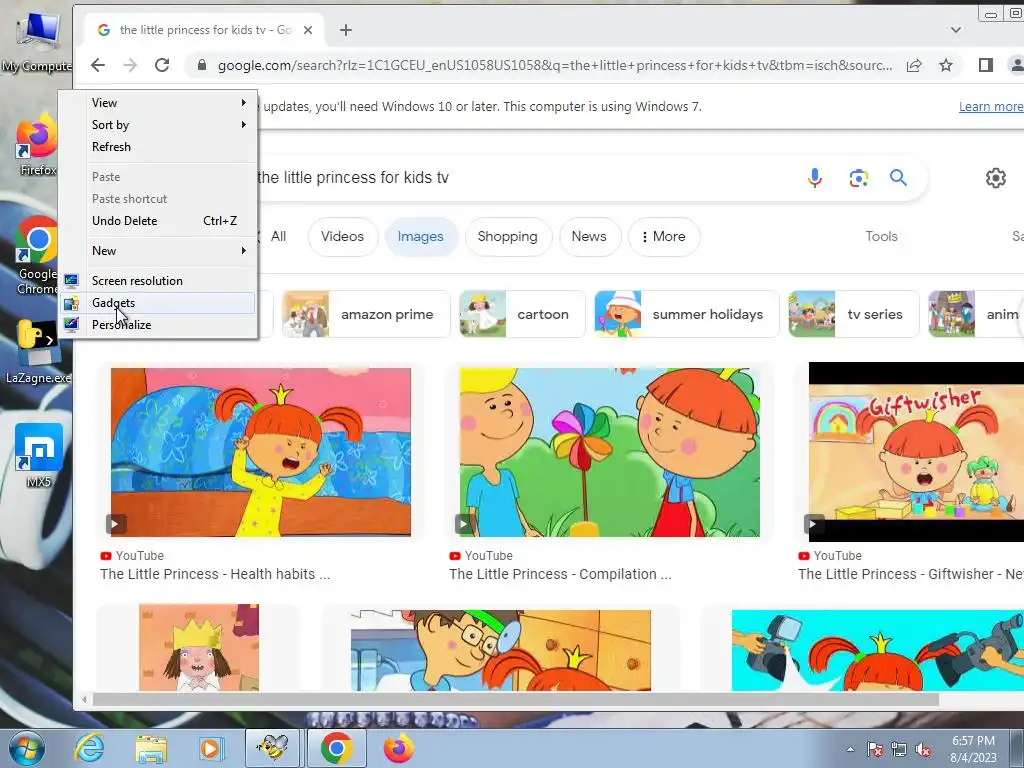1024x768 pixels.
Task: Select Gadgets in the context menu
Action: coord(158,303)
